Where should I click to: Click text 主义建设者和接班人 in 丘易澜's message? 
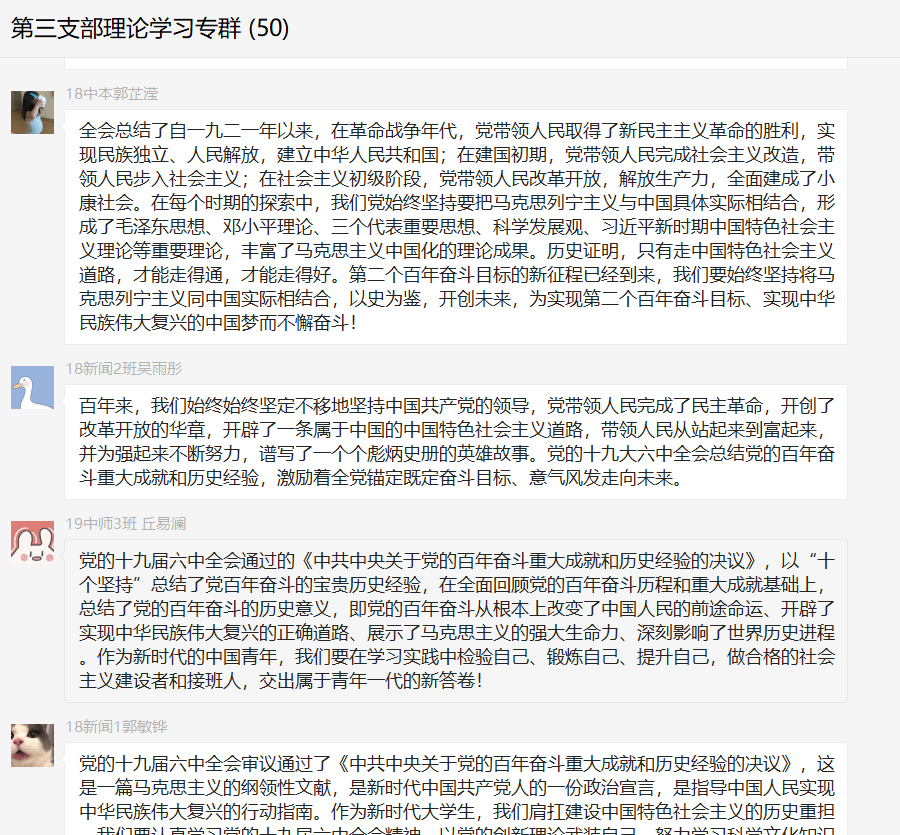pyautogui.click(x=160, y=681)
